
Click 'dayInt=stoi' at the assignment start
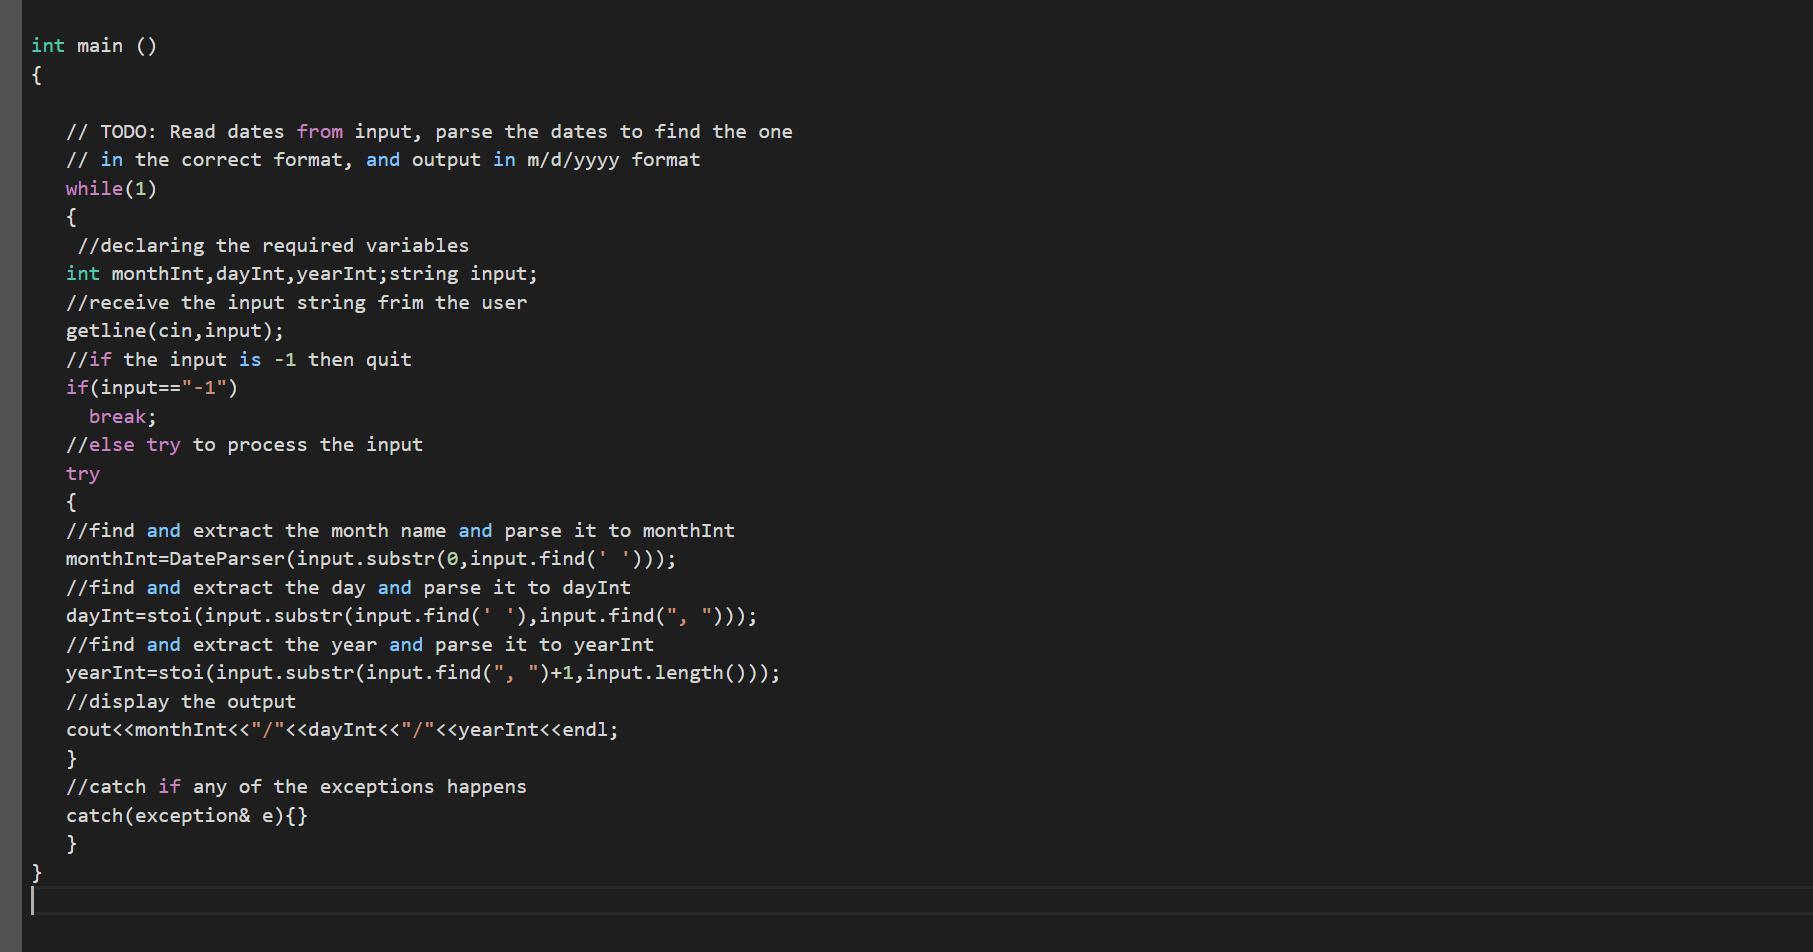130,616
